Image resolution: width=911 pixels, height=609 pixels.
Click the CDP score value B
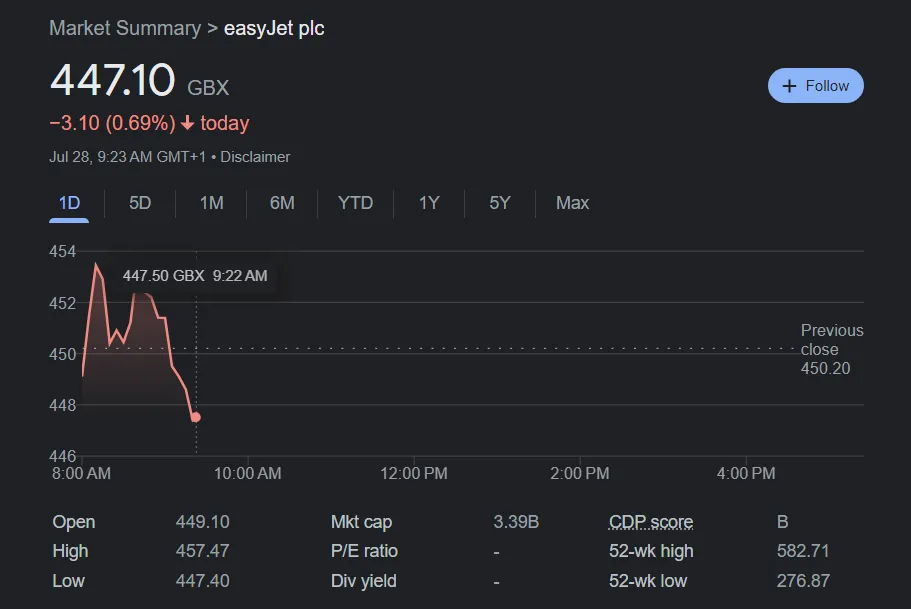pos(783,522)
